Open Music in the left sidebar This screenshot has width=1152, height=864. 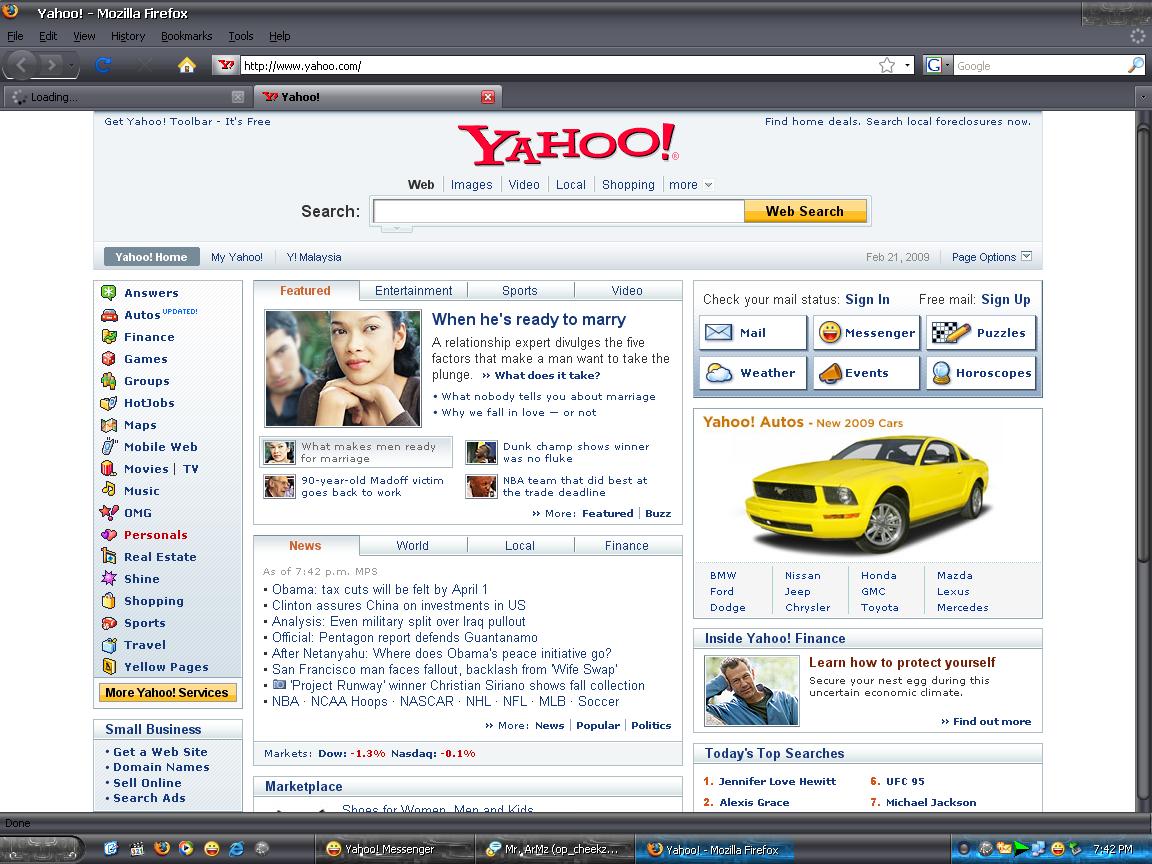pos(141,491)
